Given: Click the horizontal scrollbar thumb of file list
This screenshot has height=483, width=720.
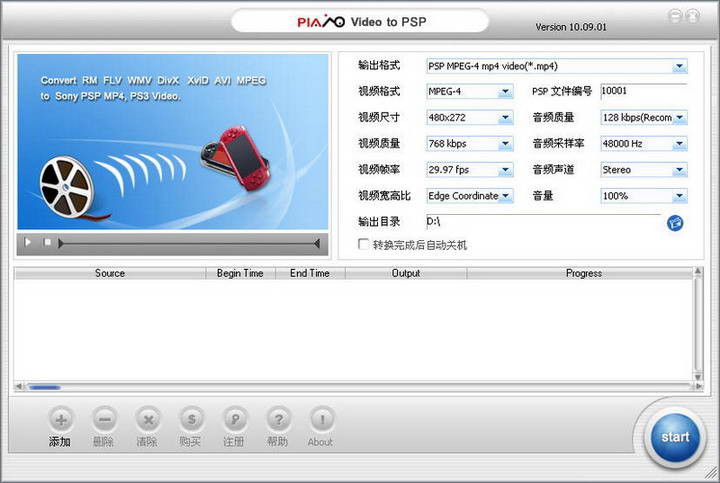Looking at the screenshot, I should tap(45, 388).
